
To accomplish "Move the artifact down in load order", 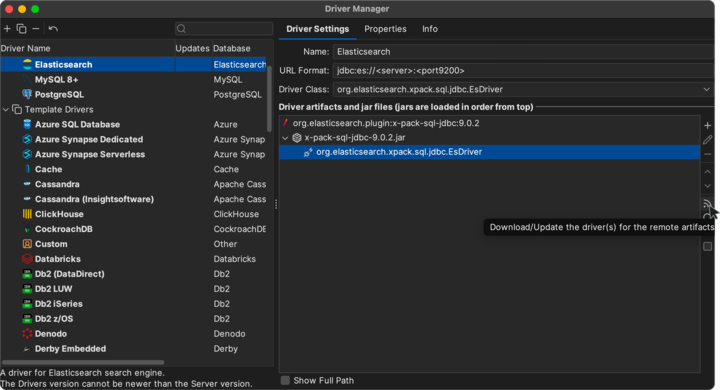I will pos(708,186).
